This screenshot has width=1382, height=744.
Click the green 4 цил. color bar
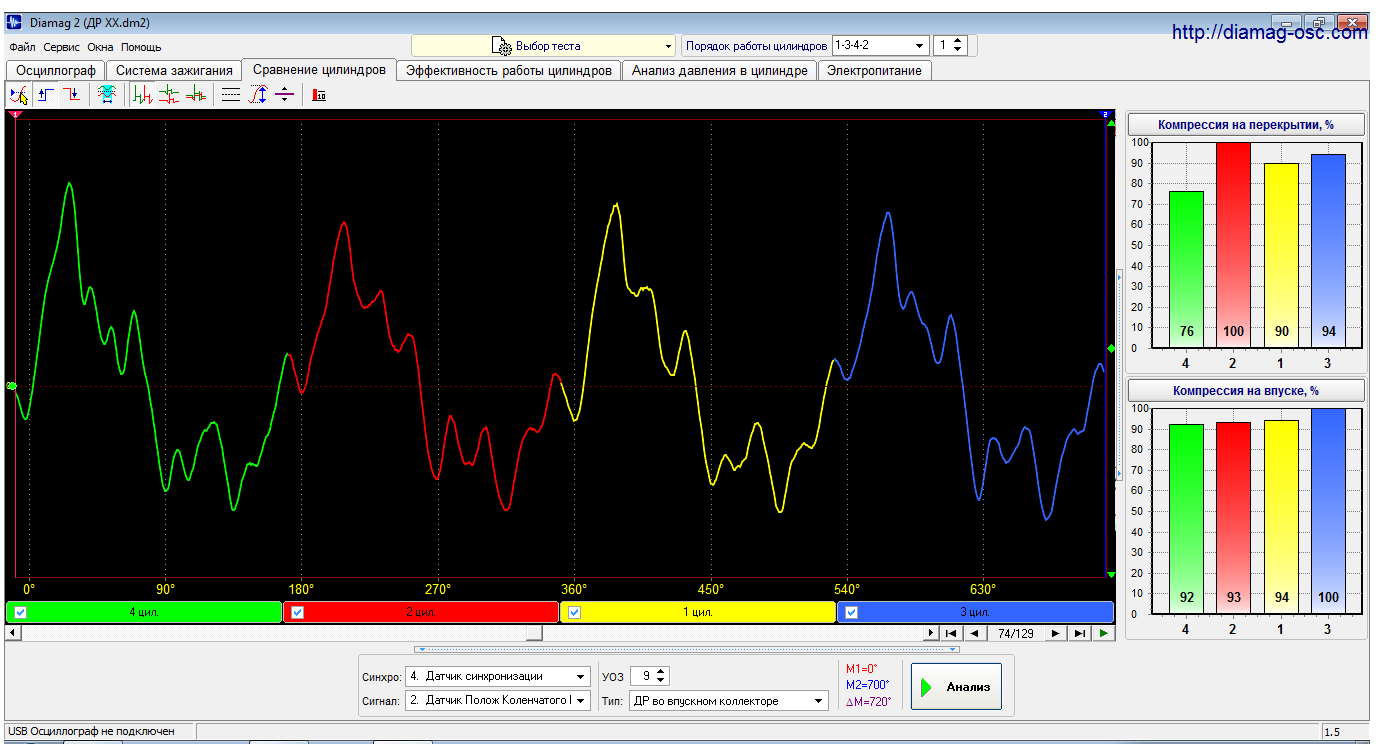tap(144, 612)
